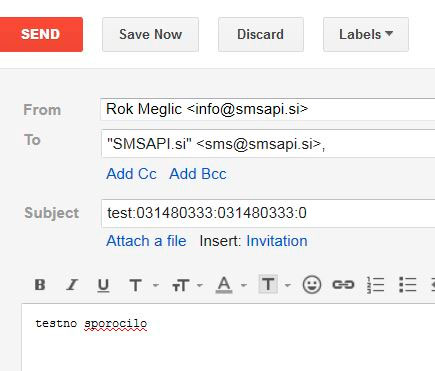Send the email with the SEND button

40,34
